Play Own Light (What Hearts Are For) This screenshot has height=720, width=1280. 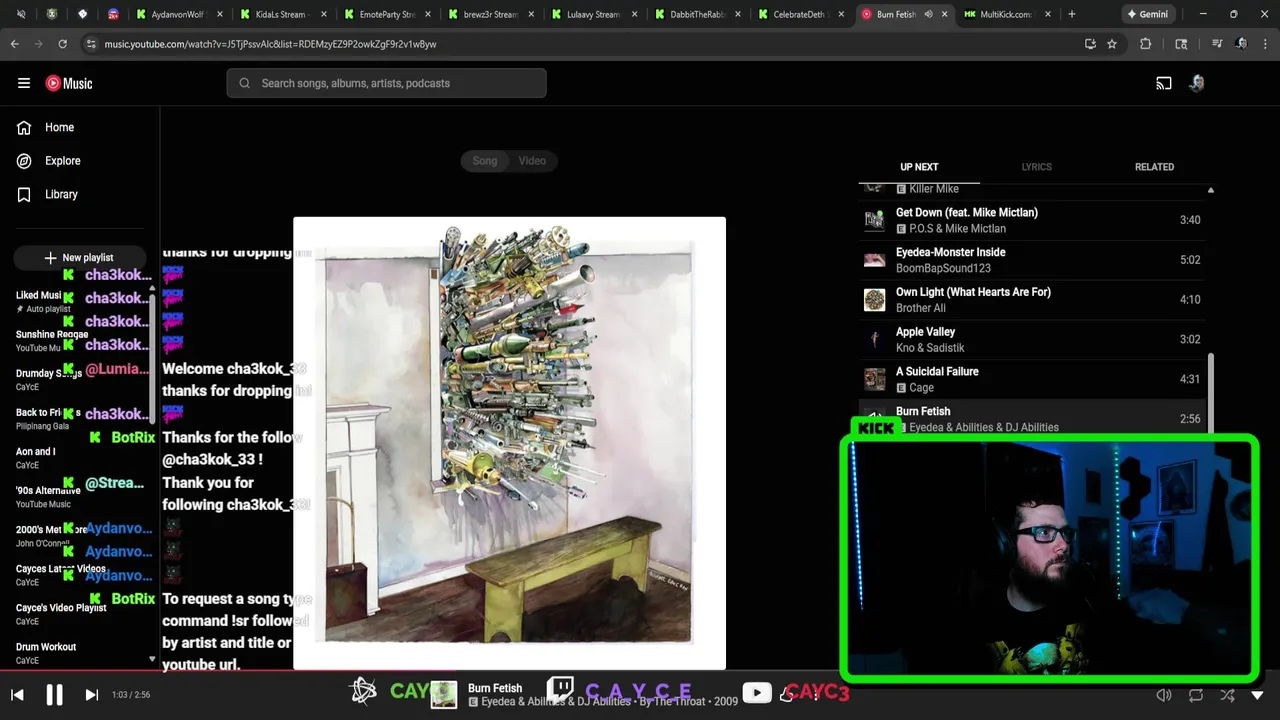click(x=1032, y=300)
